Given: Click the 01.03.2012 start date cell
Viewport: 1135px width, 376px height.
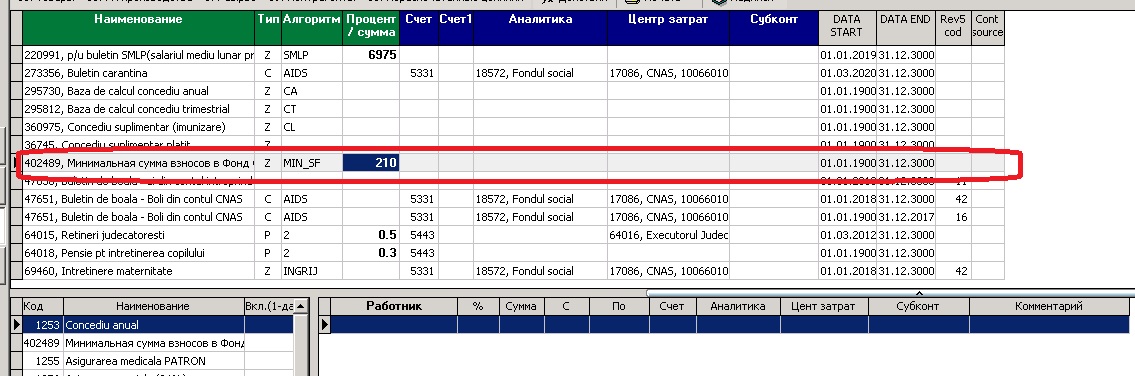Looking at the screenshot, I should click(848, 235).
